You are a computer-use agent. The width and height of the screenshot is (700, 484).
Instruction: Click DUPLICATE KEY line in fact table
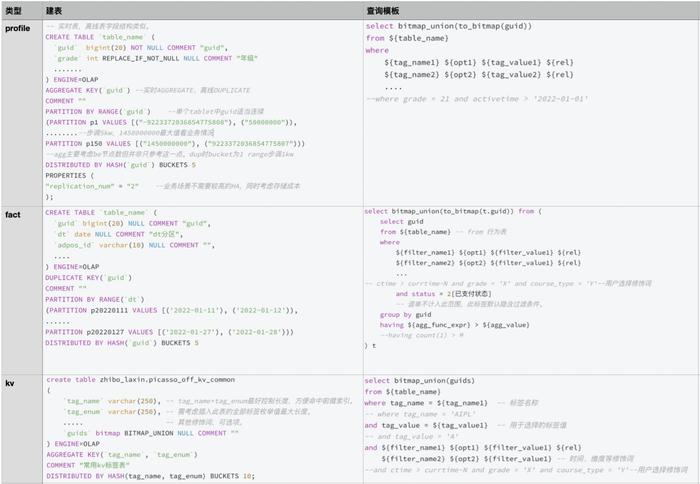[x=88, y=278]
